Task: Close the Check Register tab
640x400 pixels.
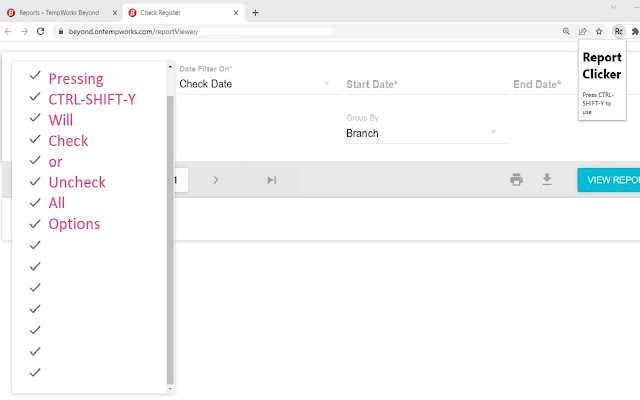Action: pos(236,13)
